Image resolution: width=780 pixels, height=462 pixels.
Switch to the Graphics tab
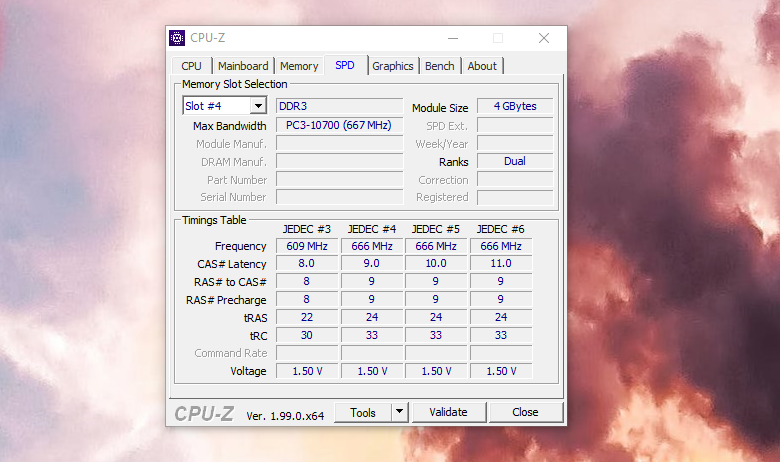point(393,66)
